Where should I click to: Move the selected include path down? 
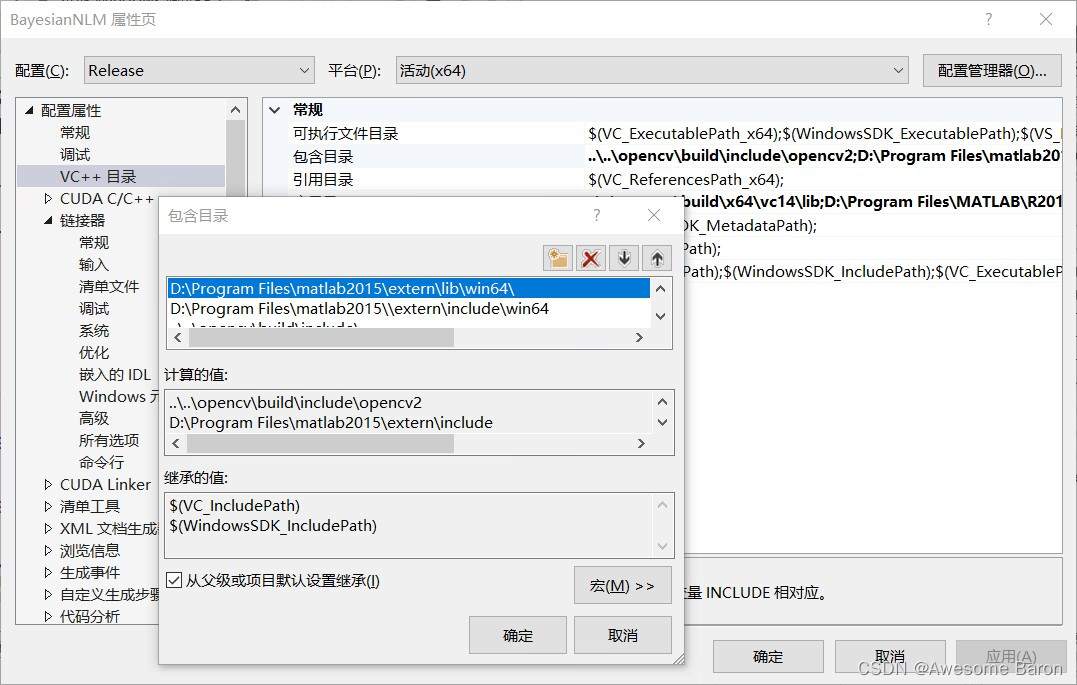623,257
